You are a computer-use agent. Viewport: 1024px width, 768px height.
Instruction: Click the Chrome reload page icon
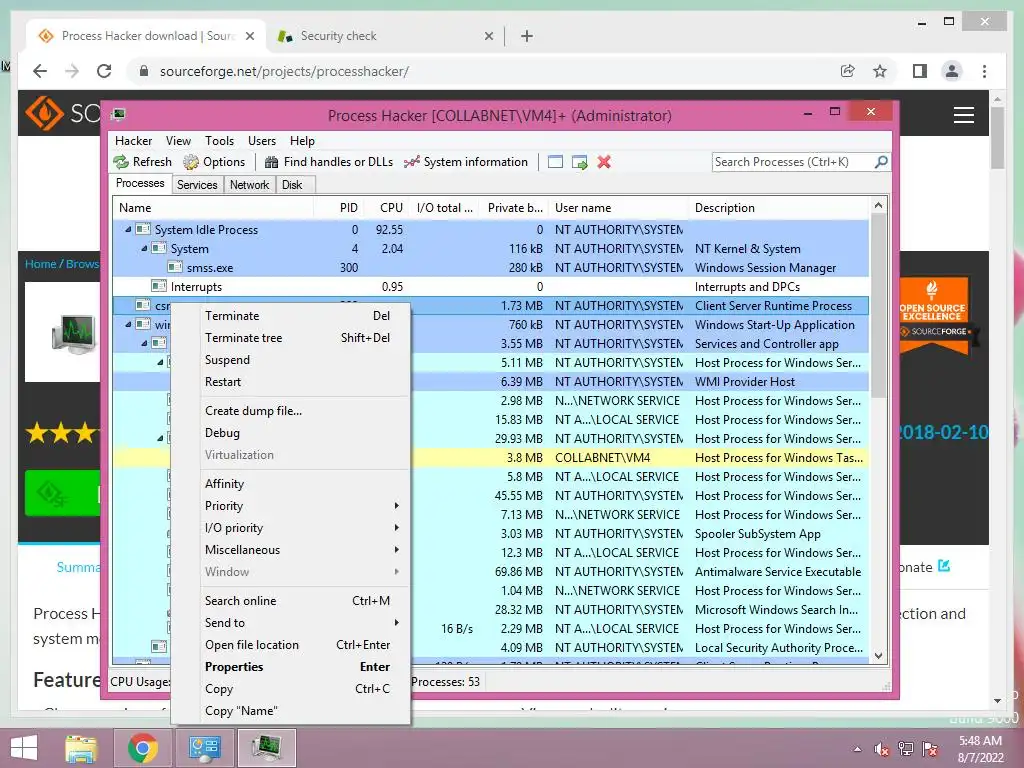(x=104, y=71)
